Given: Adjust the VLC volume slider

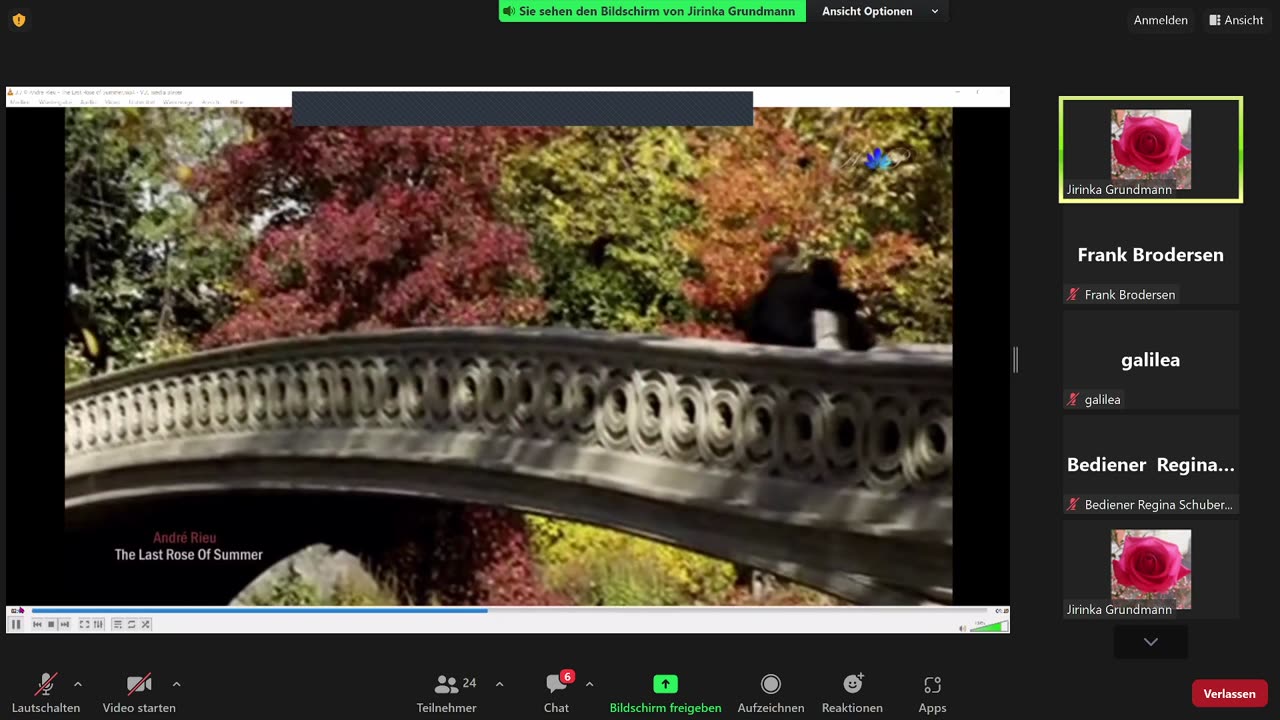Looking at the screenshot, I should coord(988,626).
